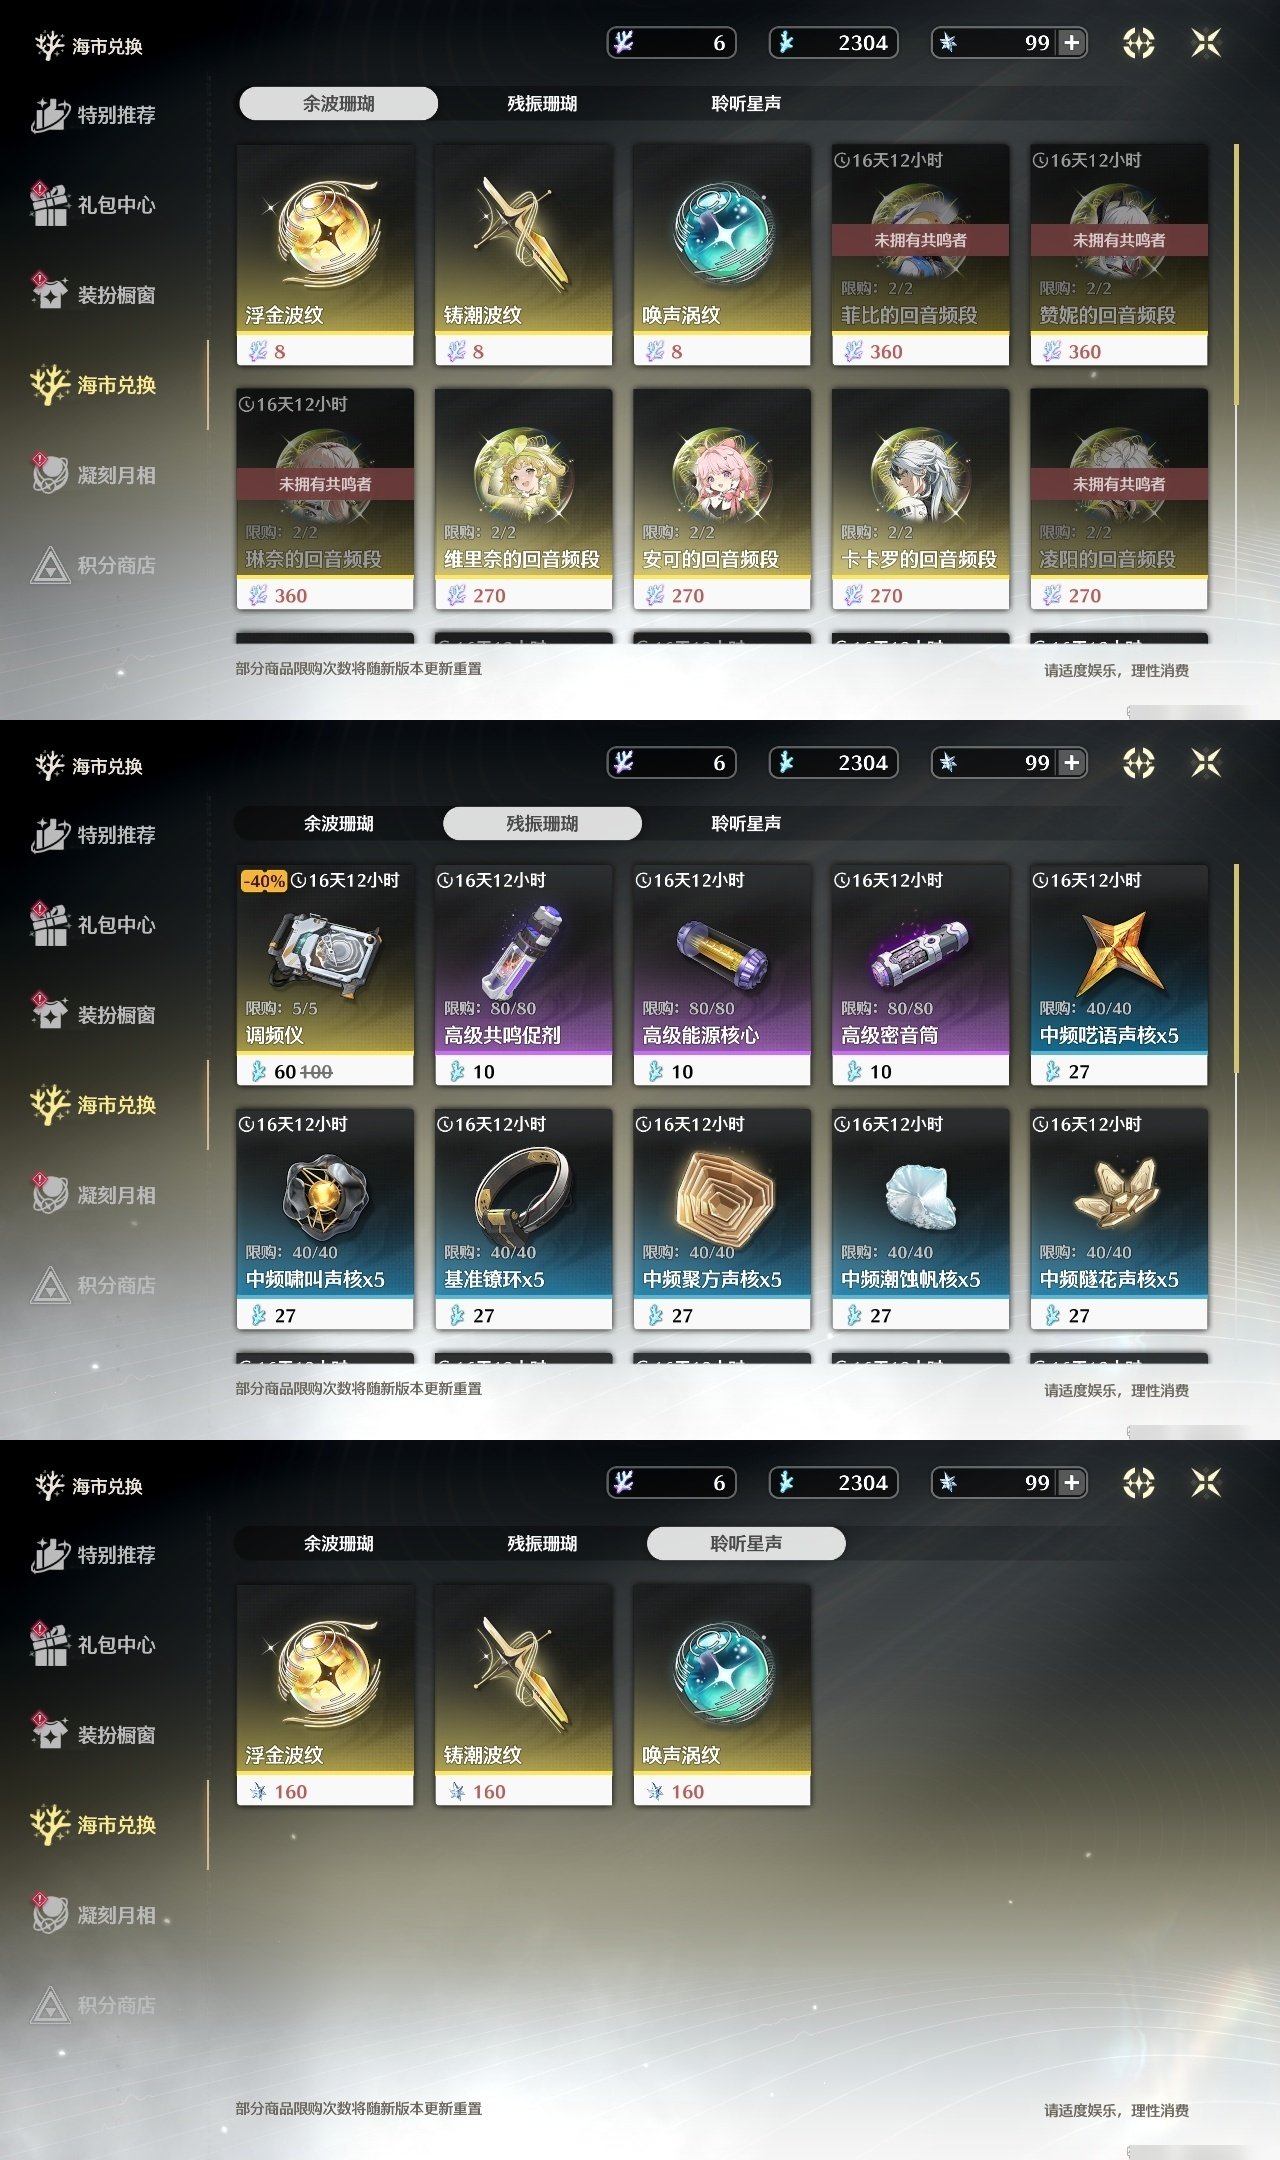The height and width of the screenshot is (2160, 1280).
Task: Click the highlighted 余波珊瑚 tab
Action: click(338, 103)
